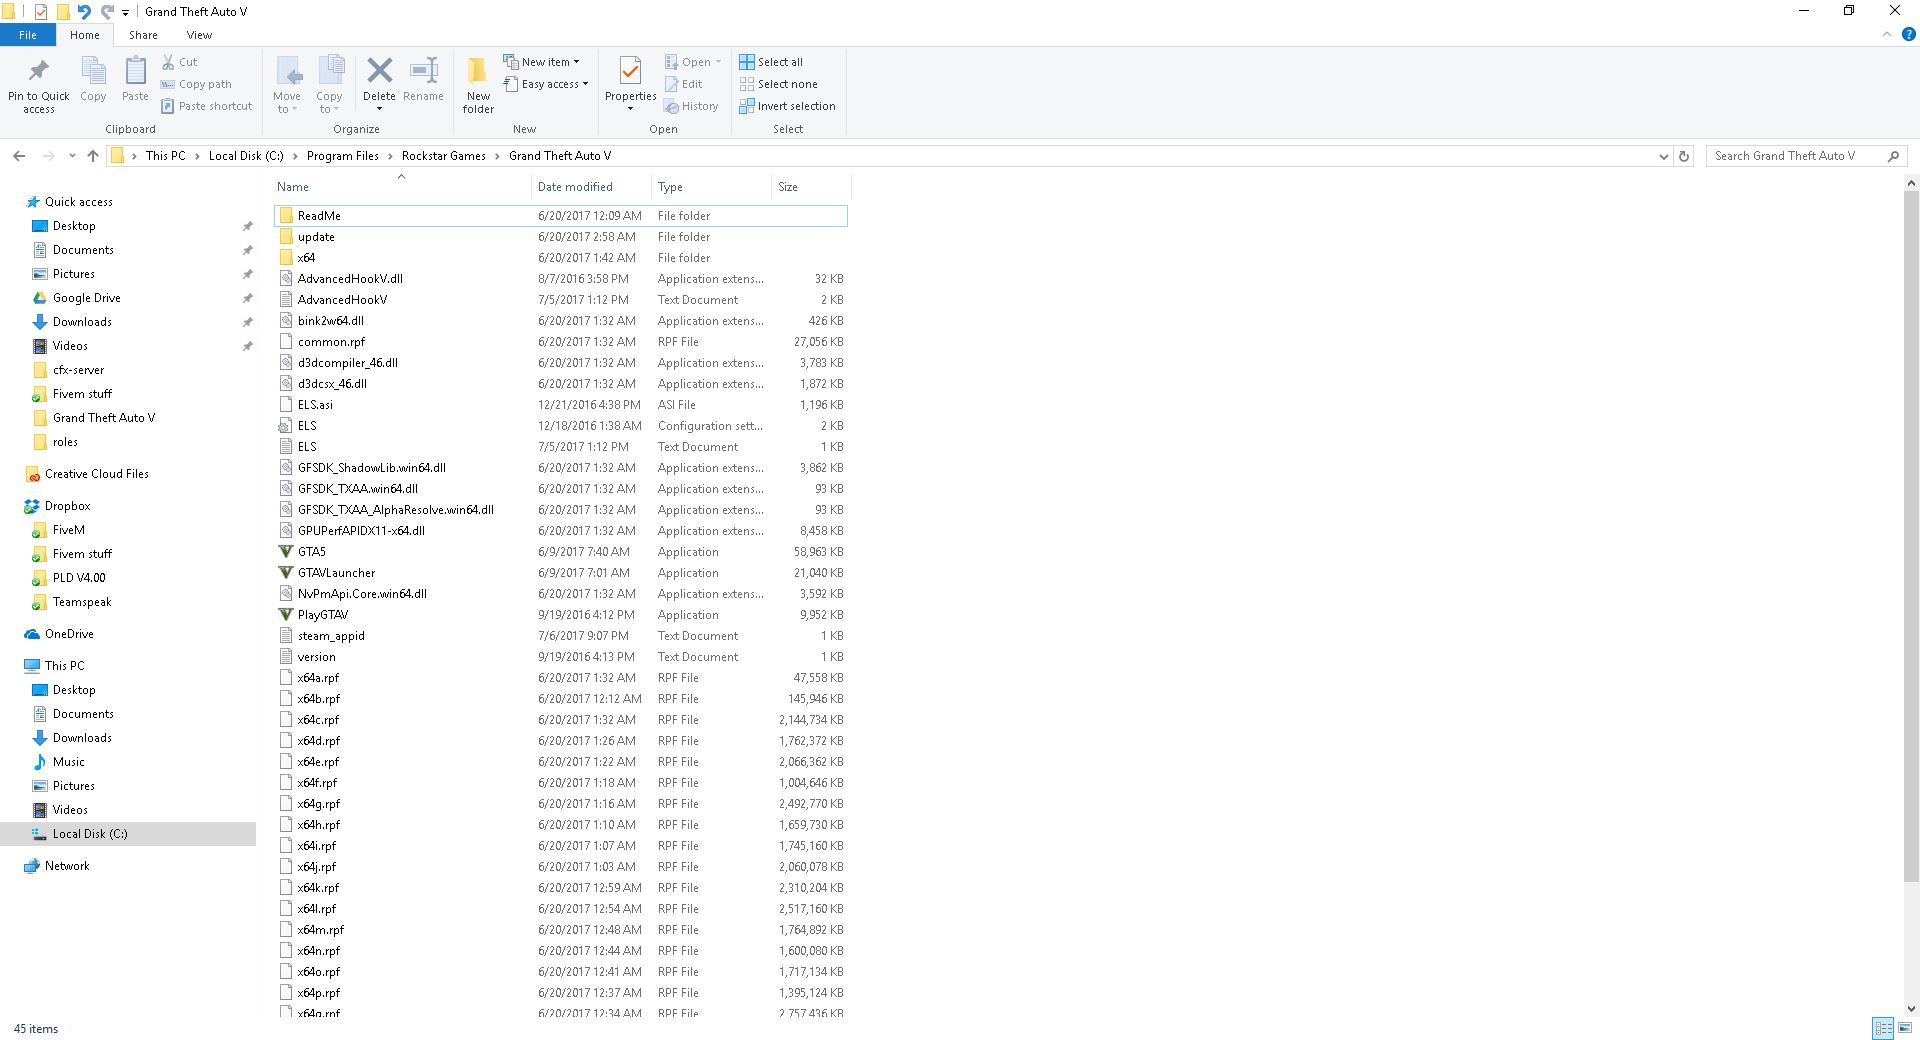1920x1040 pixels.
Task: Select the ELS.asi file
Action: click(560, 405)
